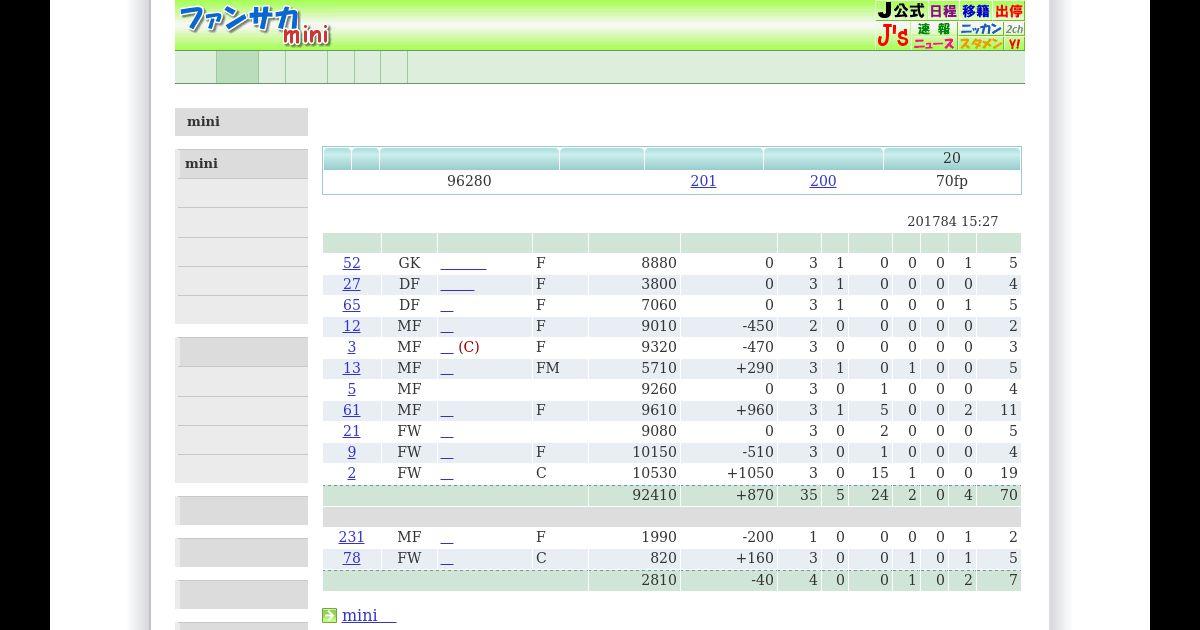This screenshot has width=1200, height=630.
Task: Open player name link in DF row 27
Action: click(457, 284)
